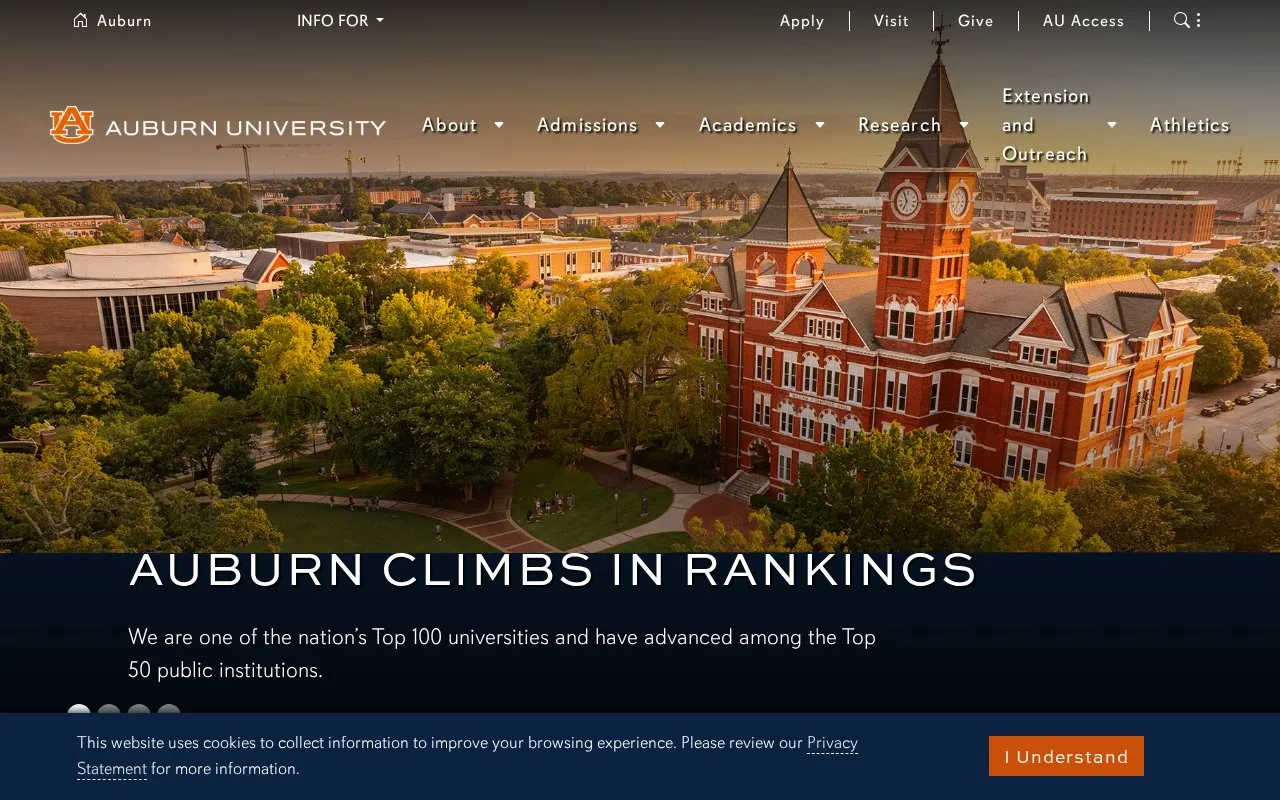This screenshot has width=1280, height=800.
Task: Open the About menu item
Action: [449, 125]
